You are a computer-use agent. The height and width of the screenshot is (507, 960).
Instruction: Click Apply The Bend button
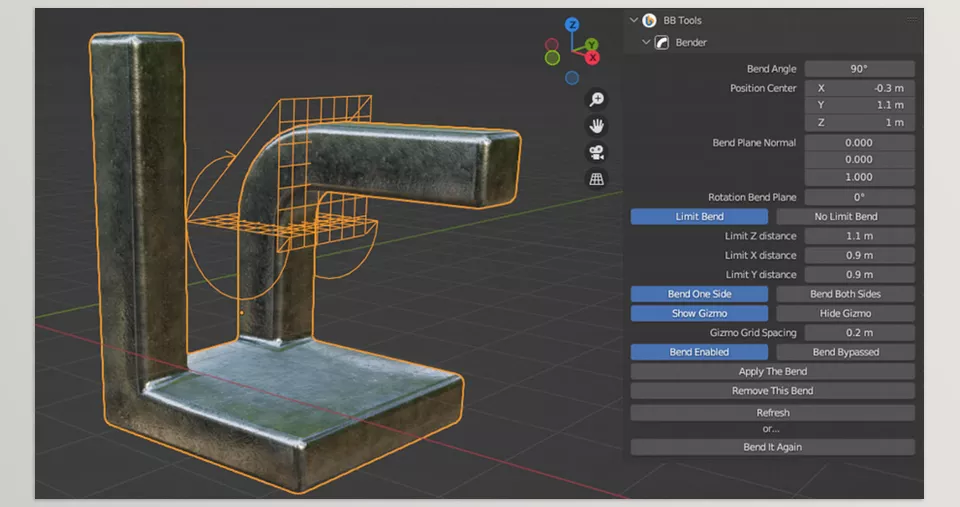(x=773, y=372)
